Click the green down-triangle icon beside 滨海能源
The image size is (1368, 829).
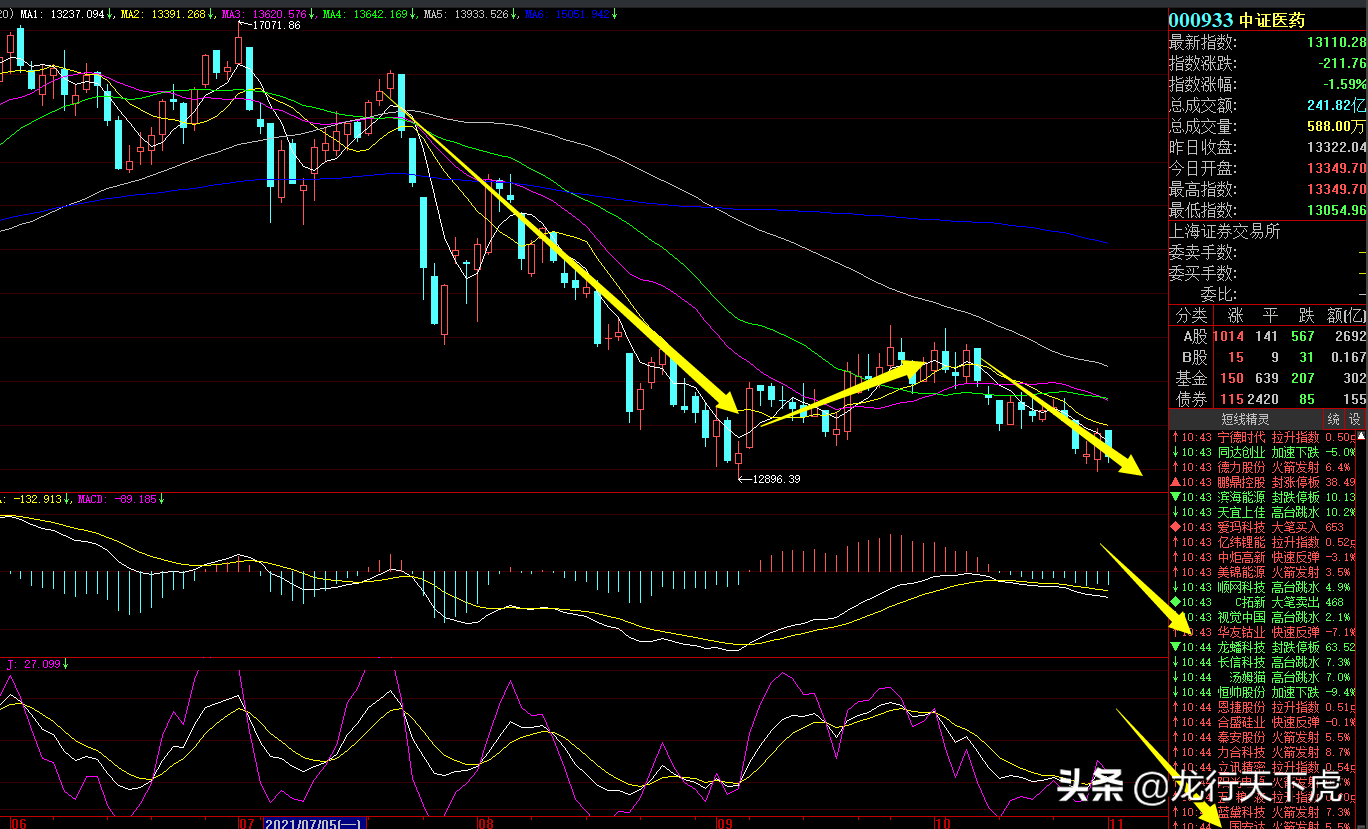coord(1175,497)
